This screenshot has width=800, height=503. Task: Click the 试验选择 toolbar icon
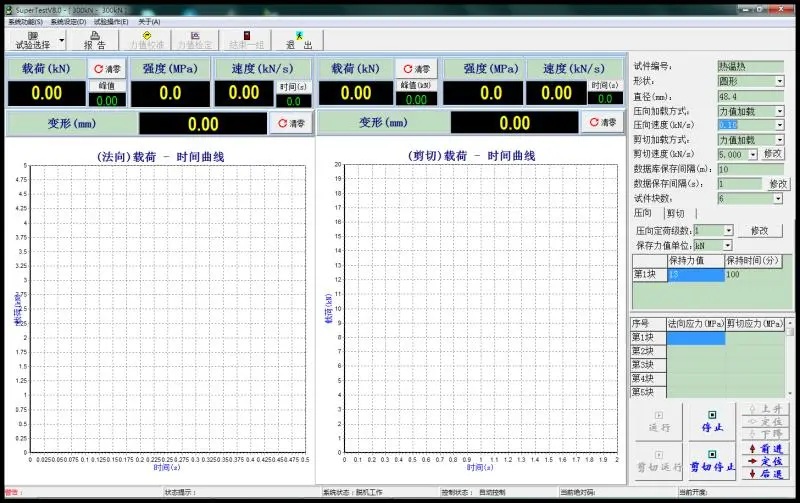[33, 40]
